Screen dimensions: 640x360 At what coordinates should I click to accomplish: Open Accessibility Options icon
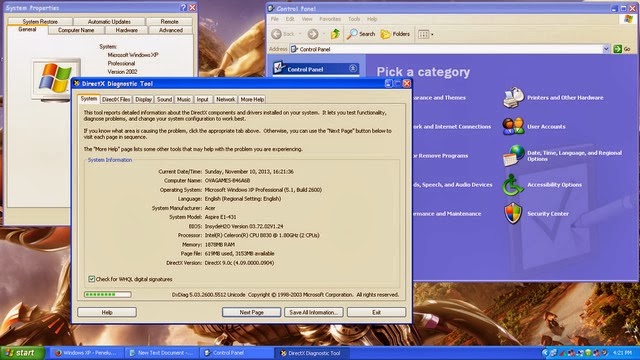513,184
